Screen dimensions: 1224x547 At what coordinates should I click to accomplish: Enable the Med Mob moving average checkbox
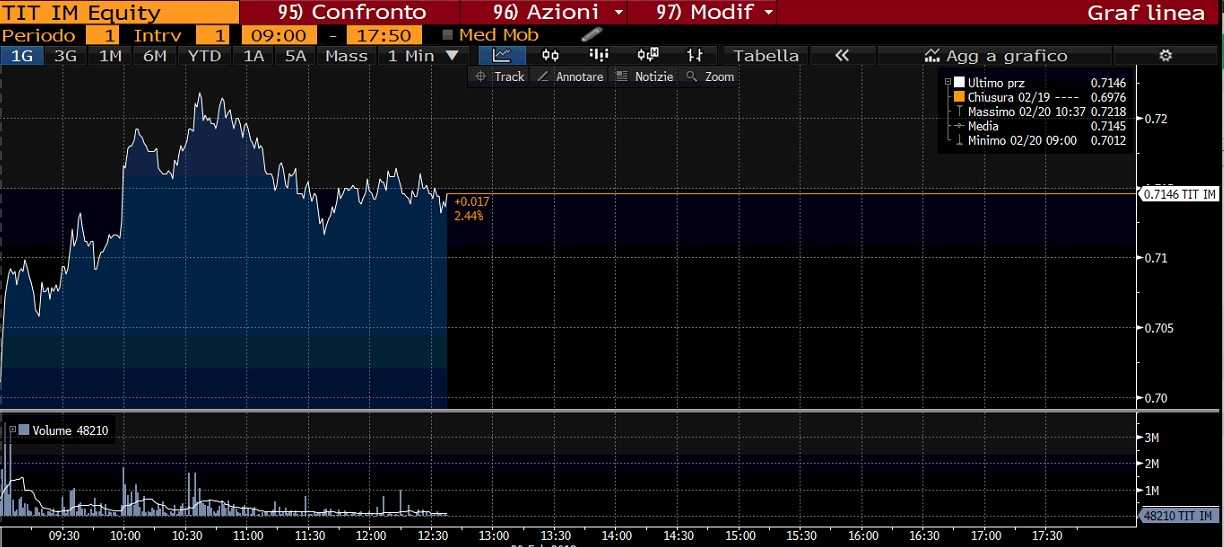449,35
